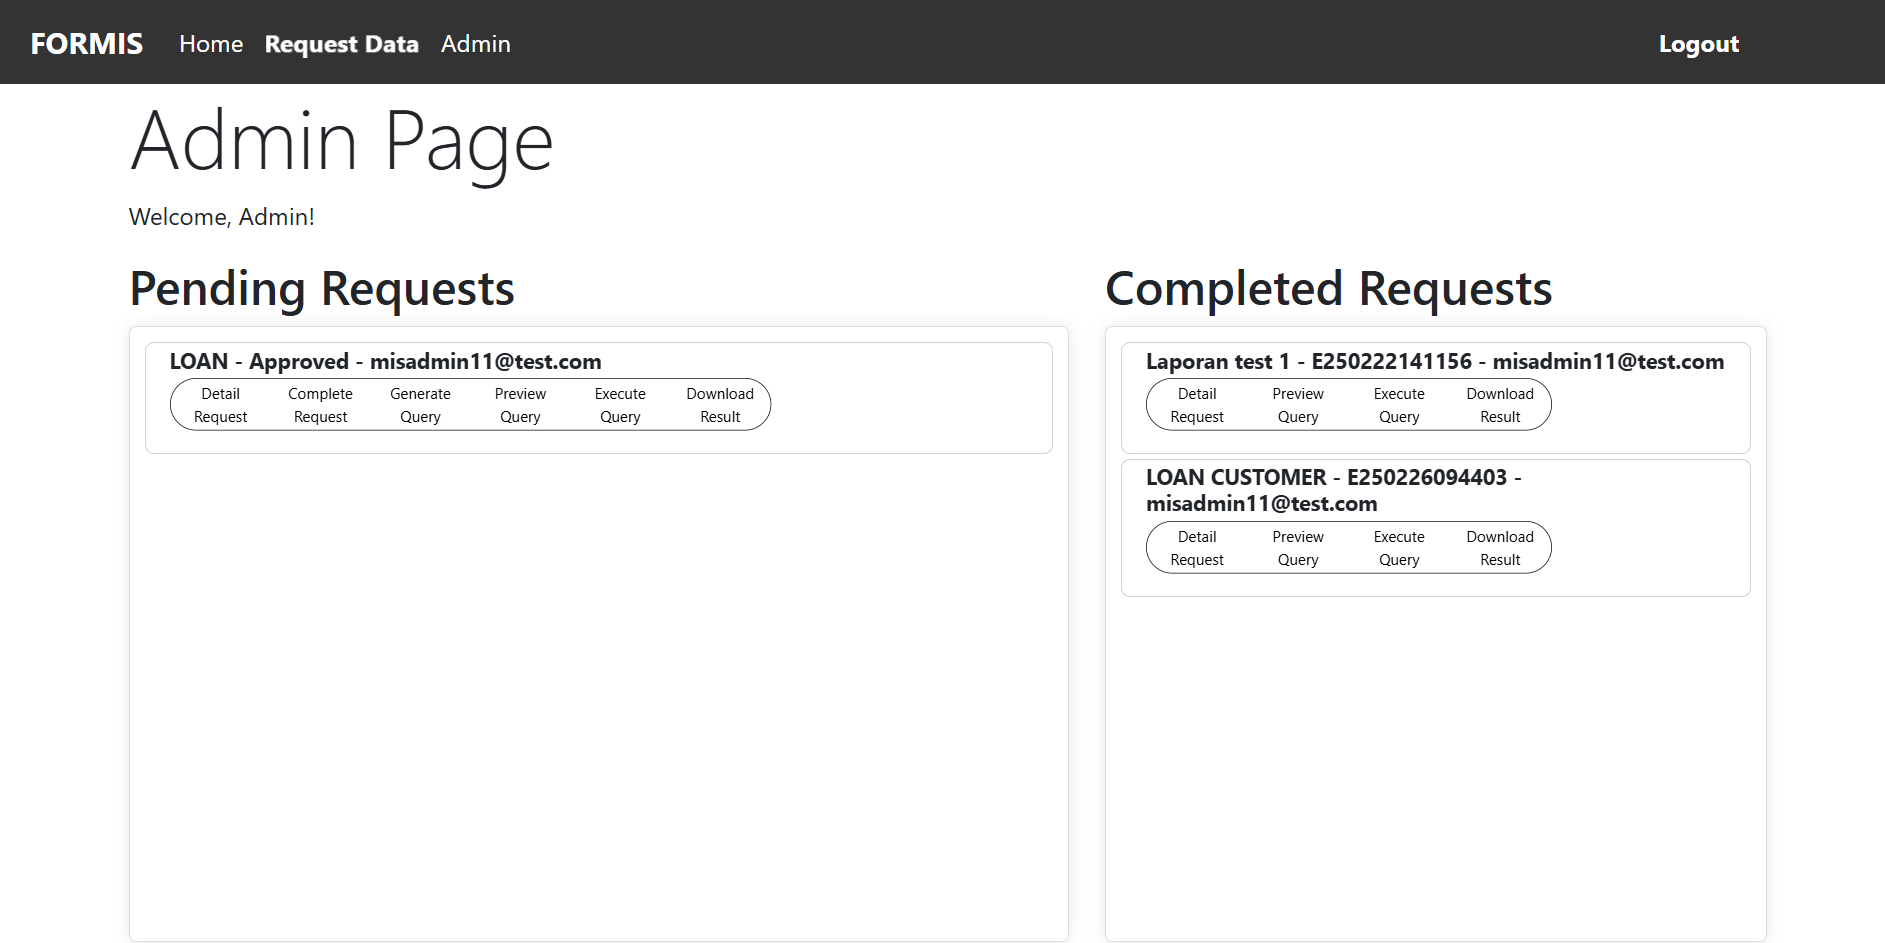The image size is (1885, 943).
Task: Log out using the Logout link
Action: (x=1698, y=44)
